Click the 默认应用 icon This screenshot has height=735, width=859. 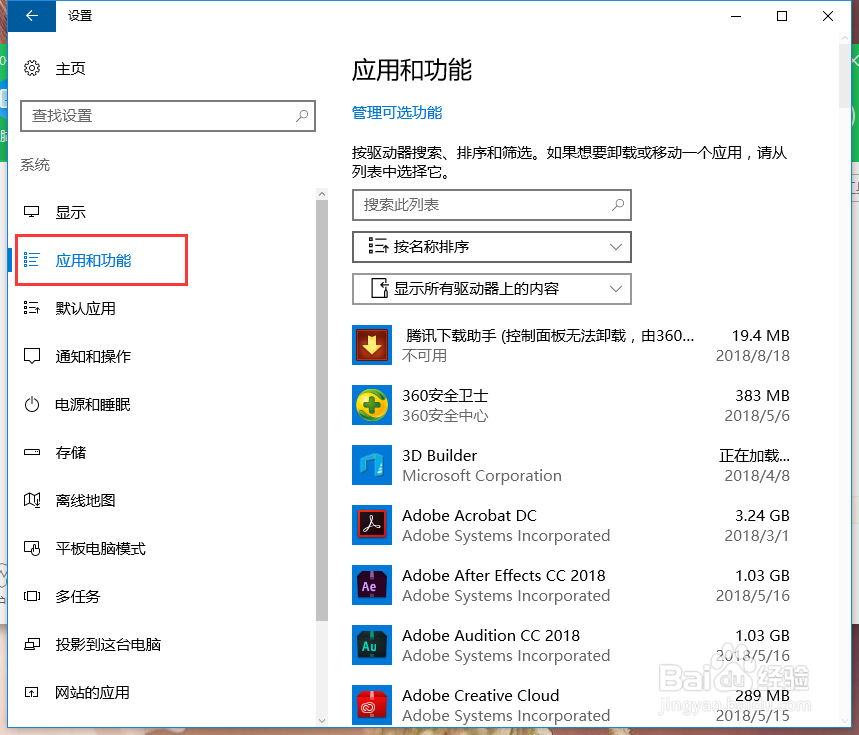(x=32, y=308)
